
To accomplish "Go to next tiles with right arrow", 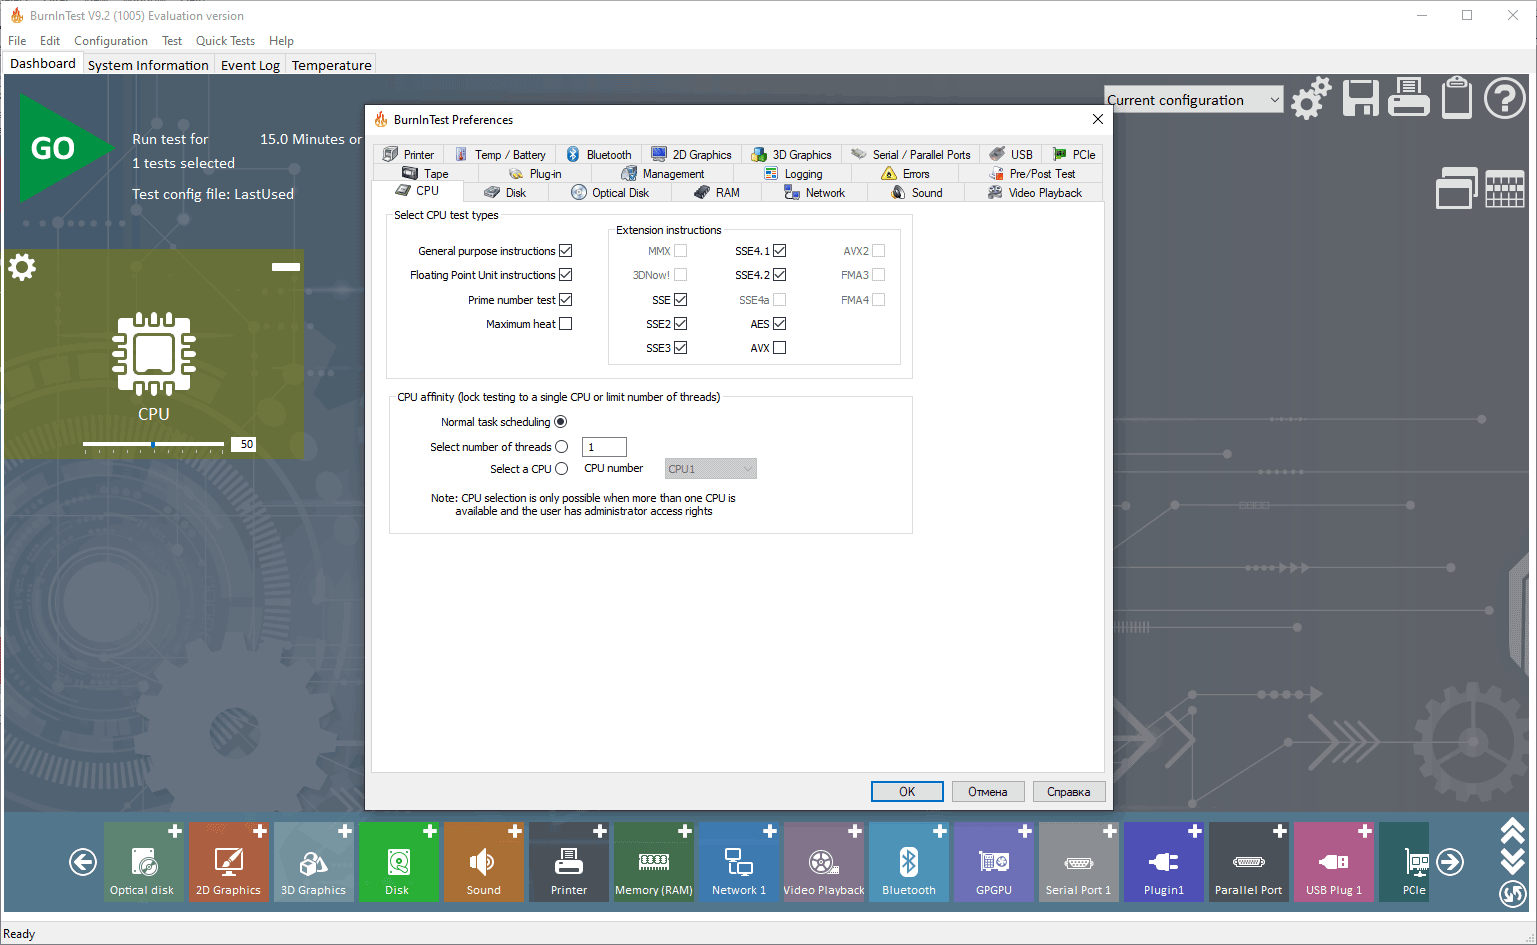I will 1450,861.
